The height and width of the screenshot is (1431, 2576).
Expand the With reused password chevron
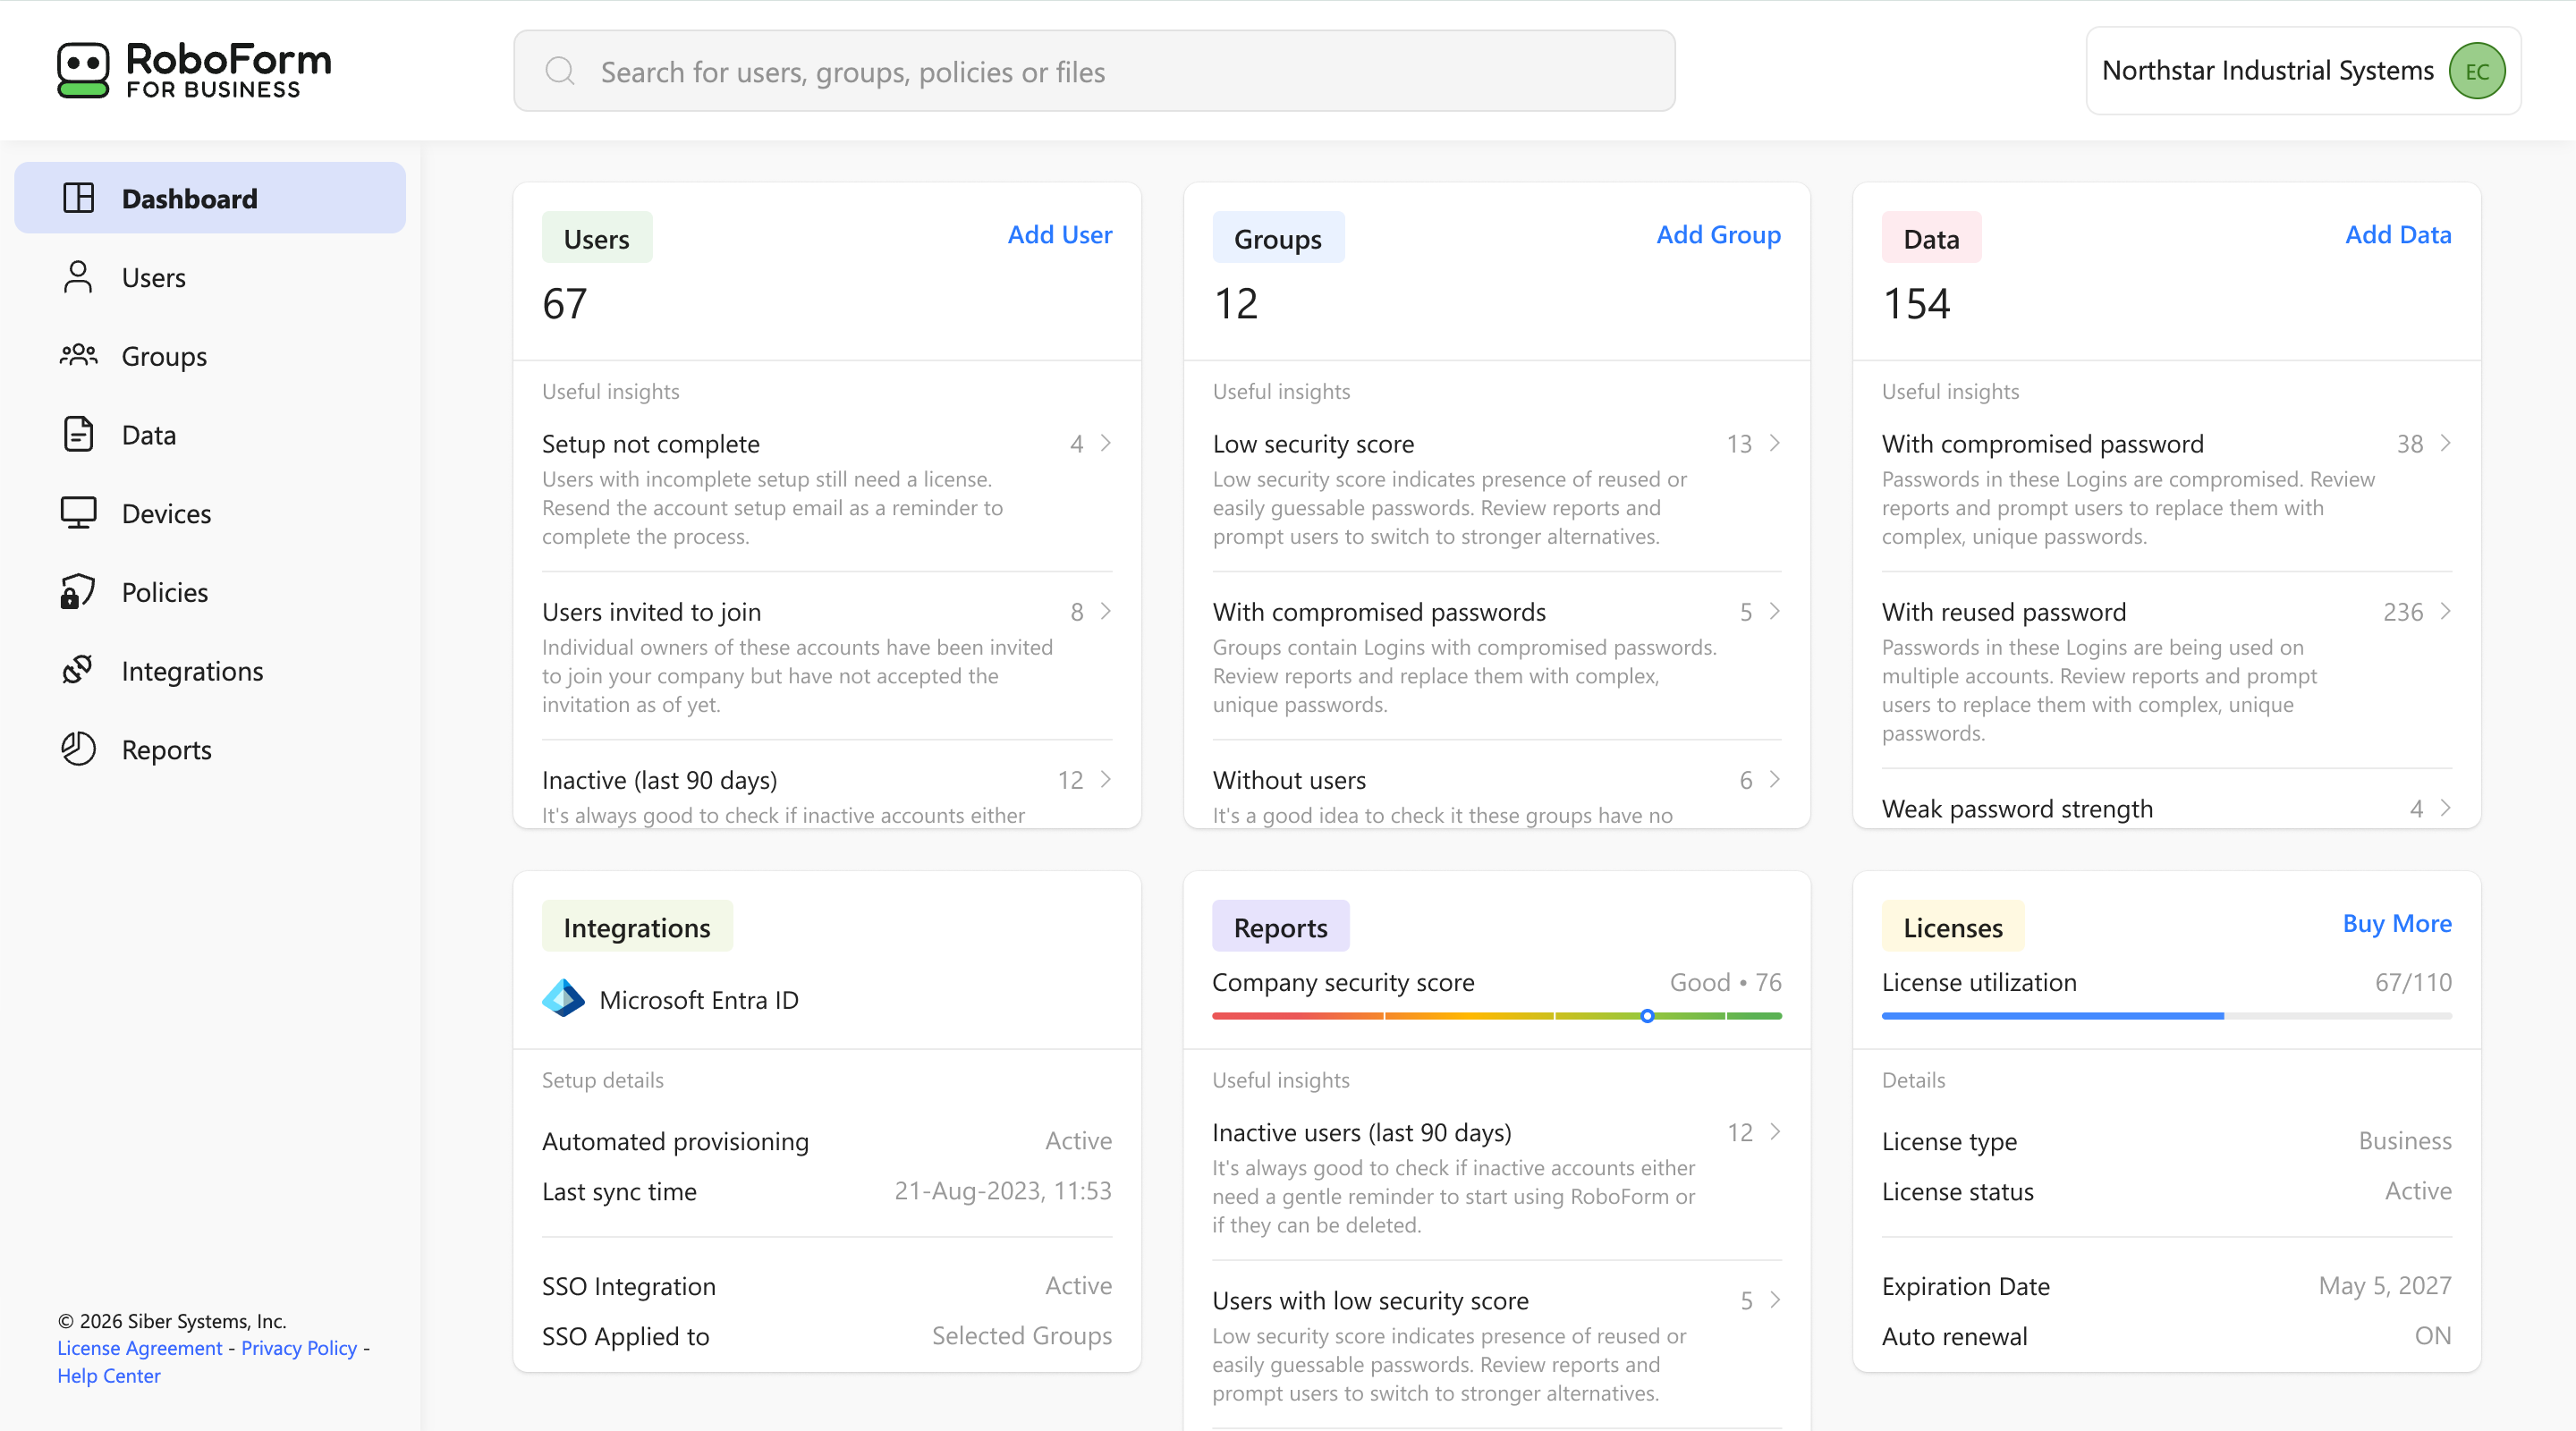coord(2445,610)
